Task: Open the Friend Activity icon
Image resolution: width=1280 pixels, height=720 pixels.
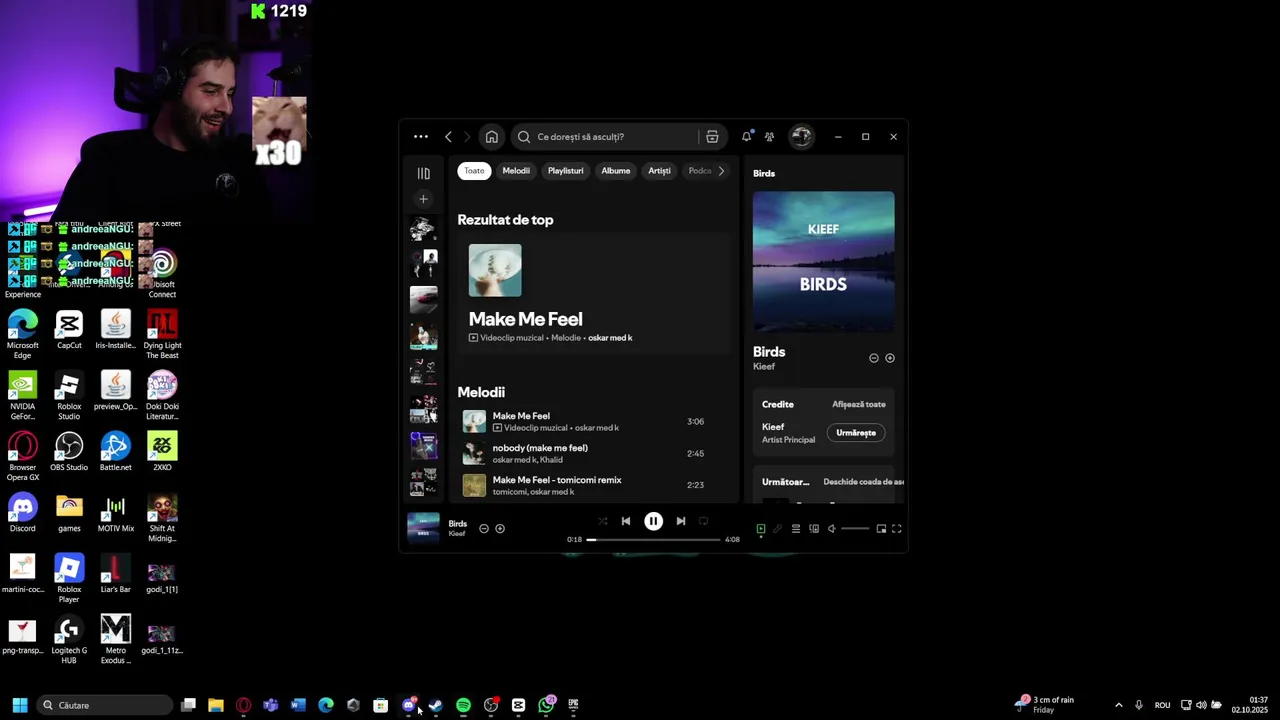Action: tap(769, 137)
